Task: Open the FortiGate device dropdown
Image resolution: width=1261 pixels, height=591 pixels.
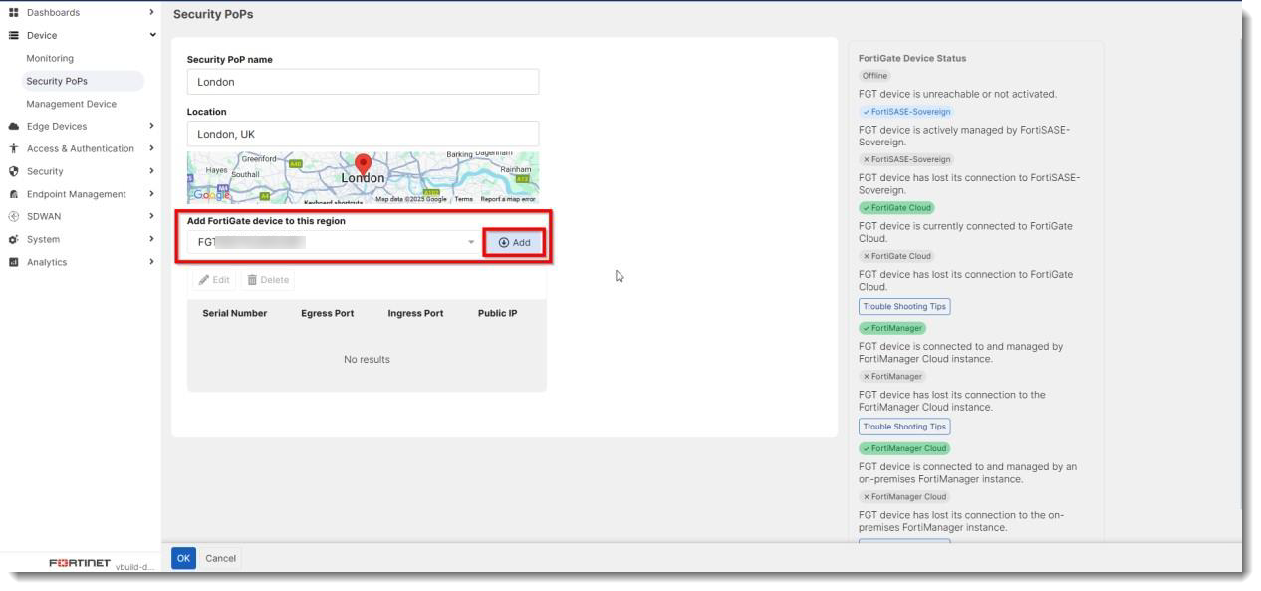Action: click(x=472, y=242)
